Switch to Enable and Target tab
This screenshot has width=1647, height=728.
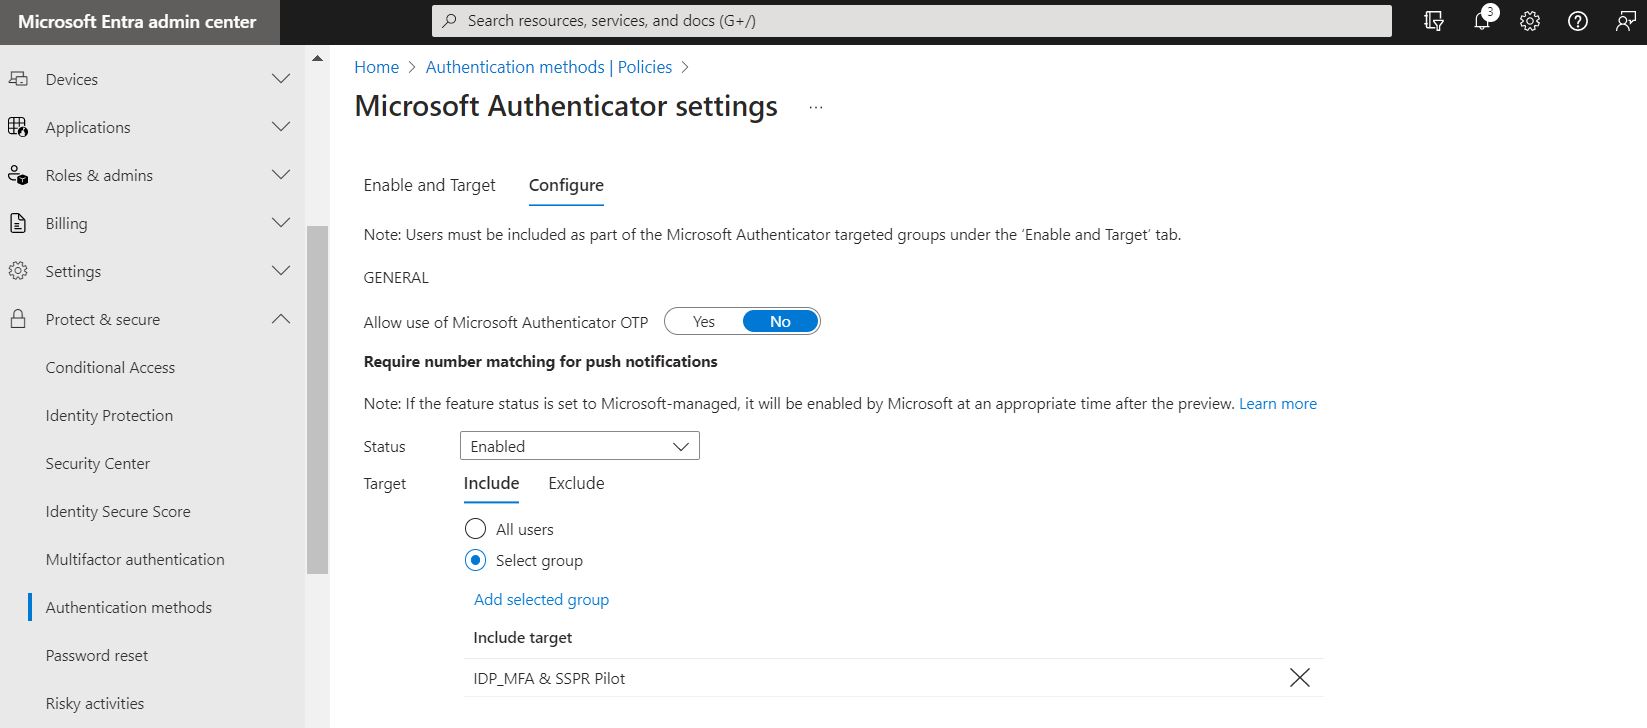(430, 185)
